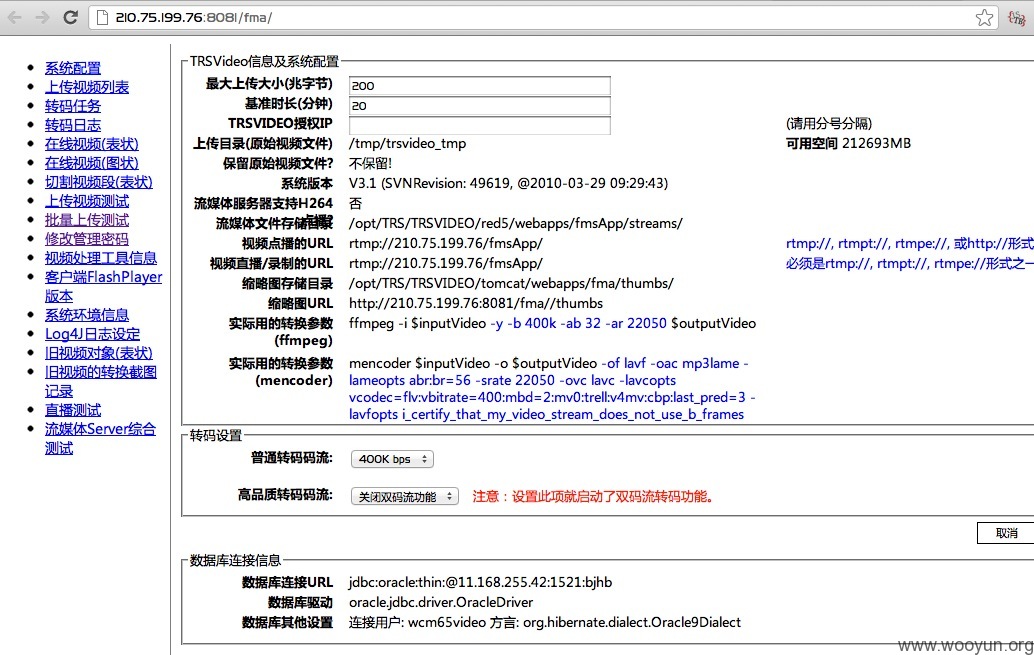
Task: Click the page icon in address bar
Action: click(x=102, y=18)
